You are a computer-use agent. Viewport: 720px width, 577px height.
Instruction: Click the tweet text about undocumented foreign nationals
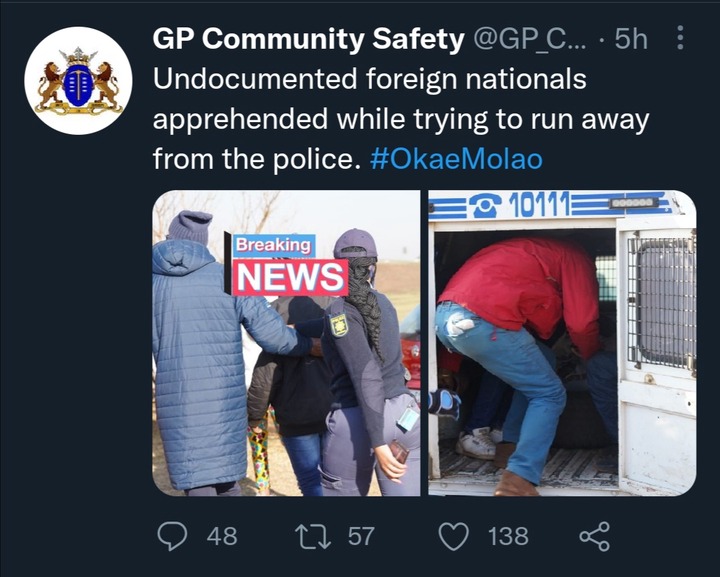pos(400,119)
